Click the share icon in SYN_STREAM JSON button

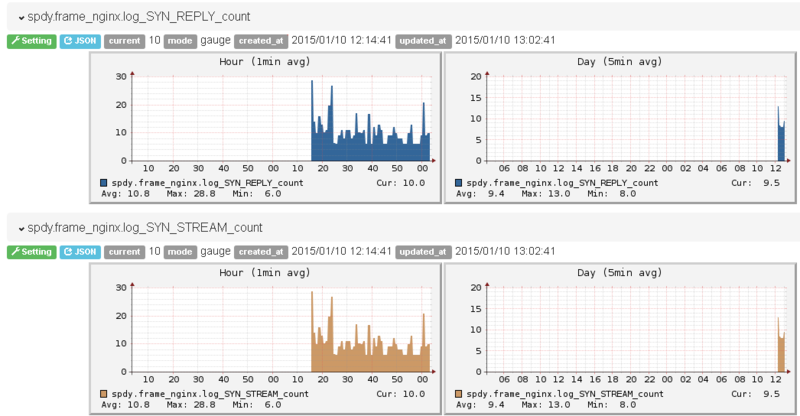(x=68, y=252)
